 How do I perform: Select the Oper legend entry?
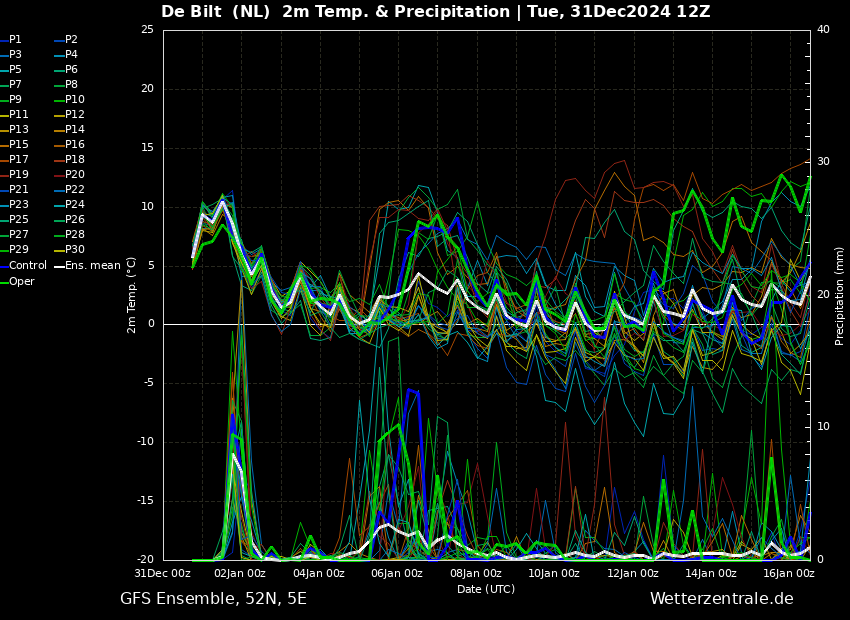coord(17,281)
